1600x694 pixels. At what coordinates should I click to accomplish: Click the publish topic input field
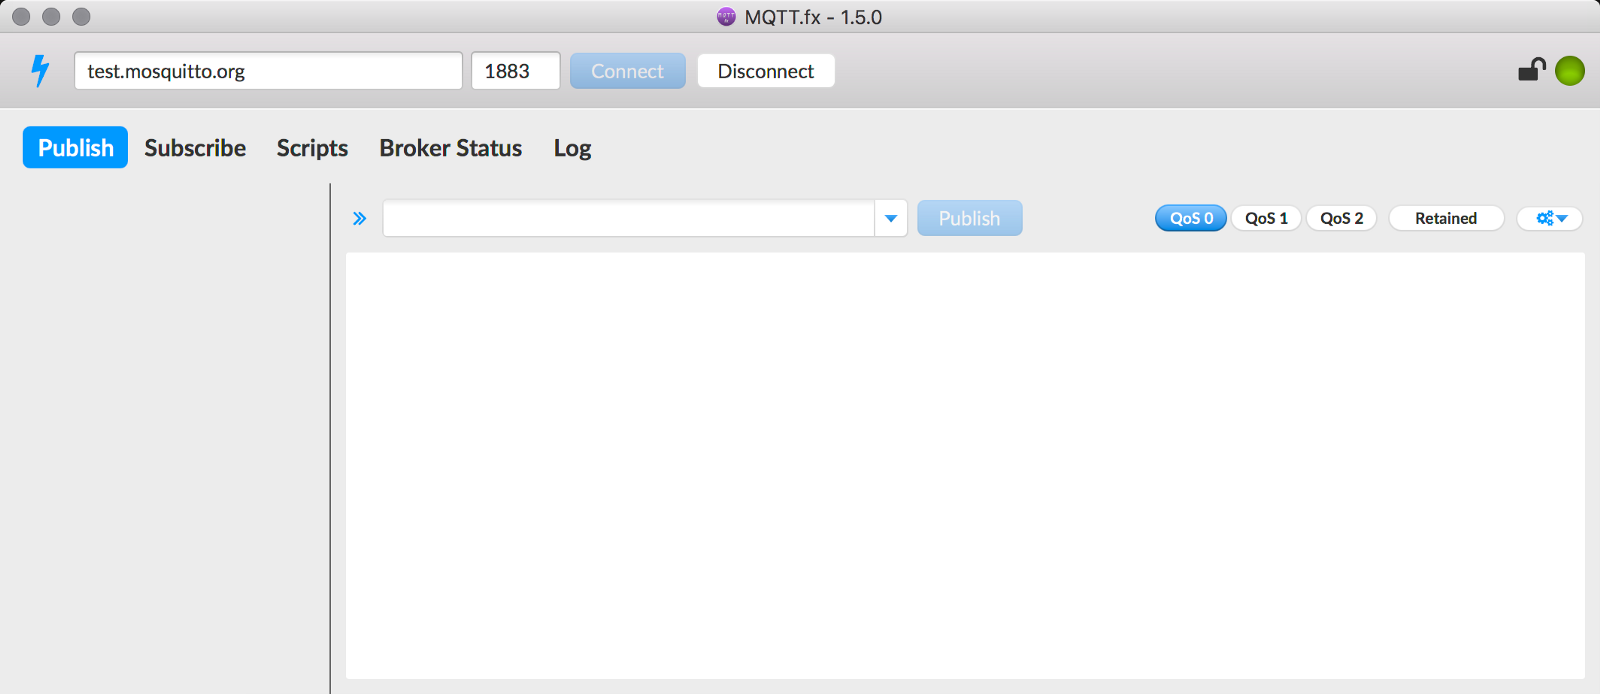pos(629,218)
